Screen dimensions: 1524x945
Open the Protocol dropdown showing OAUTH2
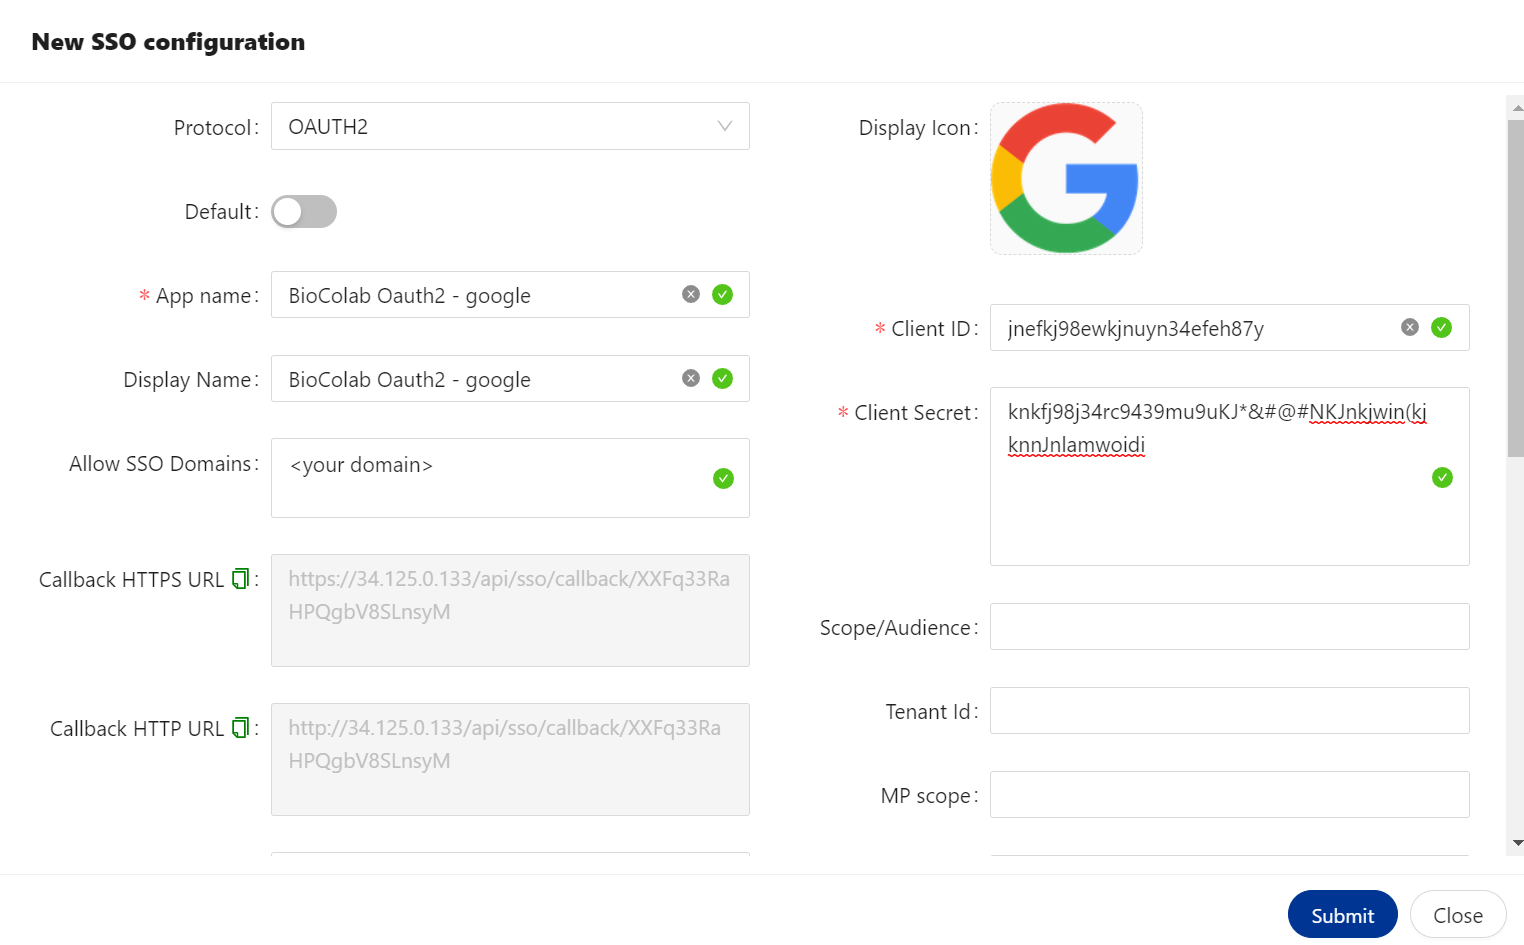[510, 126]
